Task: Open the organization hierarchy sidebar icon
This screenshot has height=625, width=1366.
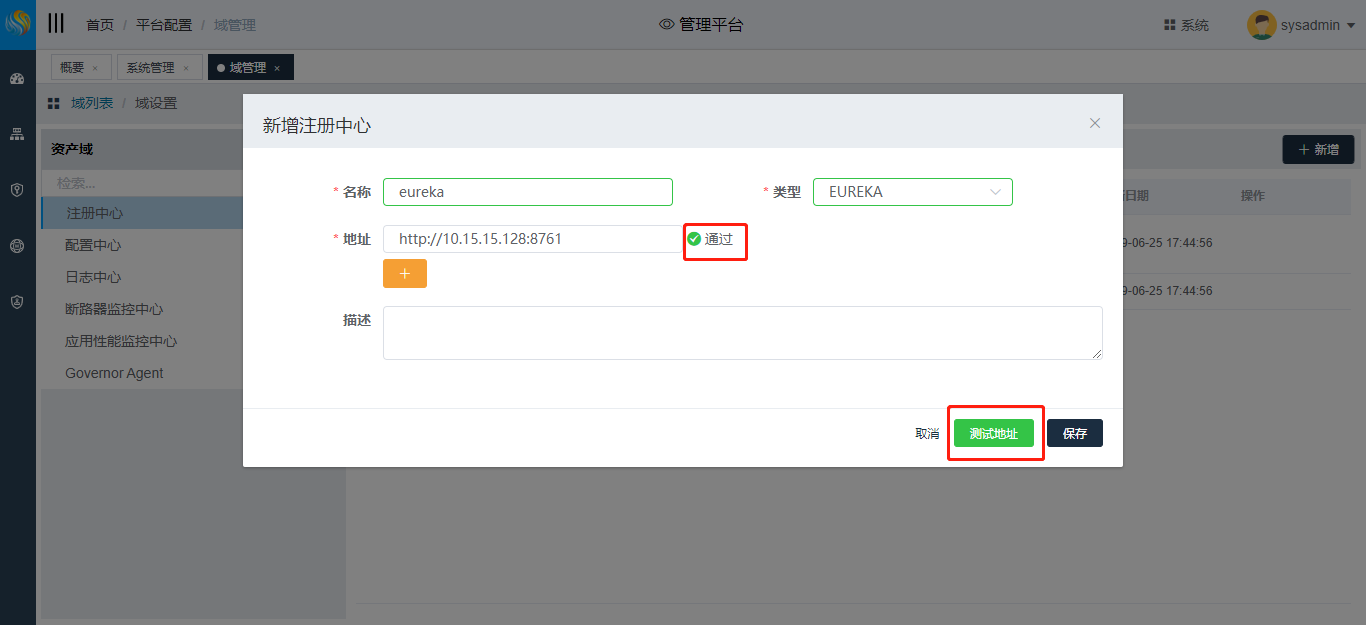Action: pos(17,134)
